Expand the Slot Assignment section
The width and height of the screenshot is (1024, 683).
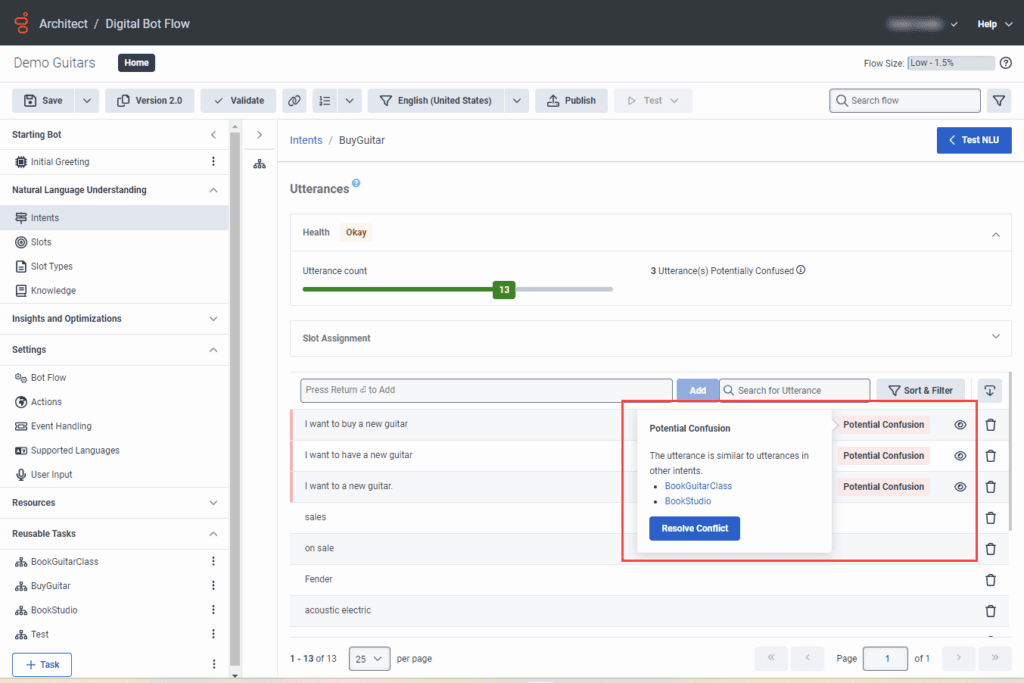995,338
